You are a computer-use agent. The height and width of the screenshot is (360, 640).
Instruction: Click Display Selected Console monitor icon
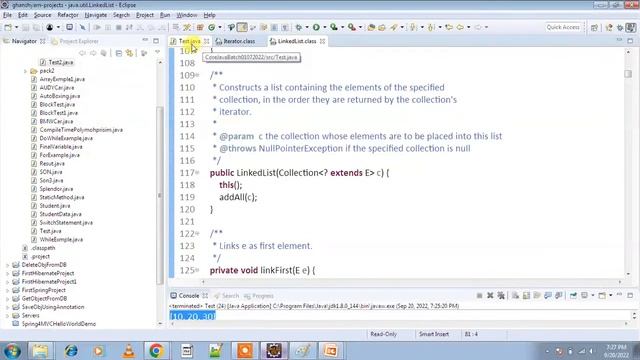584,296
